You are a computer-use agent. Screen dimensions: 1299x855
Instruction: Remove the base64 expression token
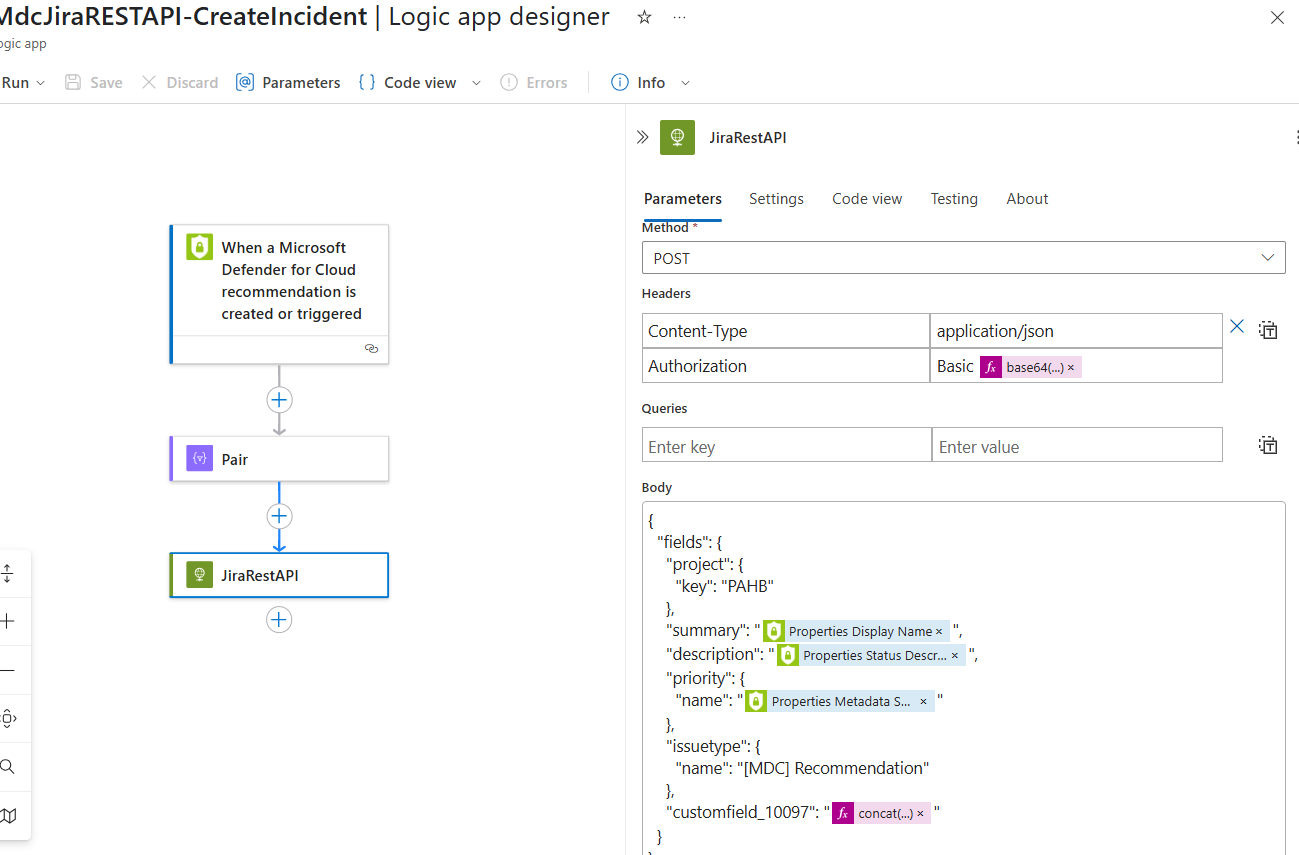(1071, 368)
